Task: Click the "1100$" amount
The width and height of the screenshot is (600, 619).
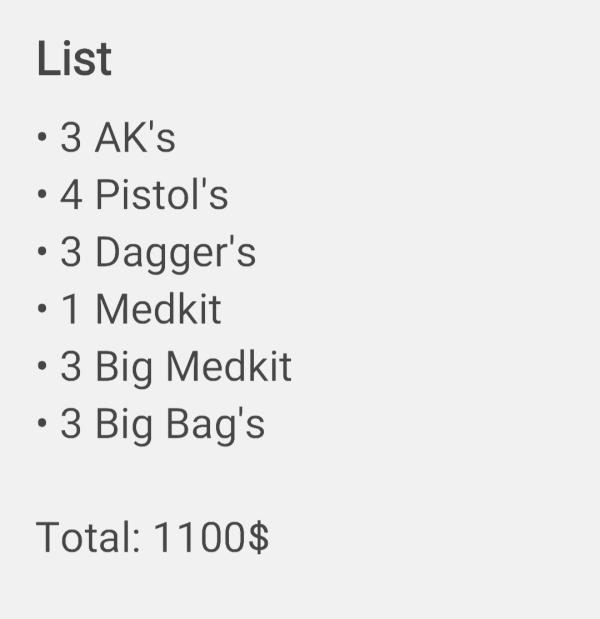Action: 211,538
